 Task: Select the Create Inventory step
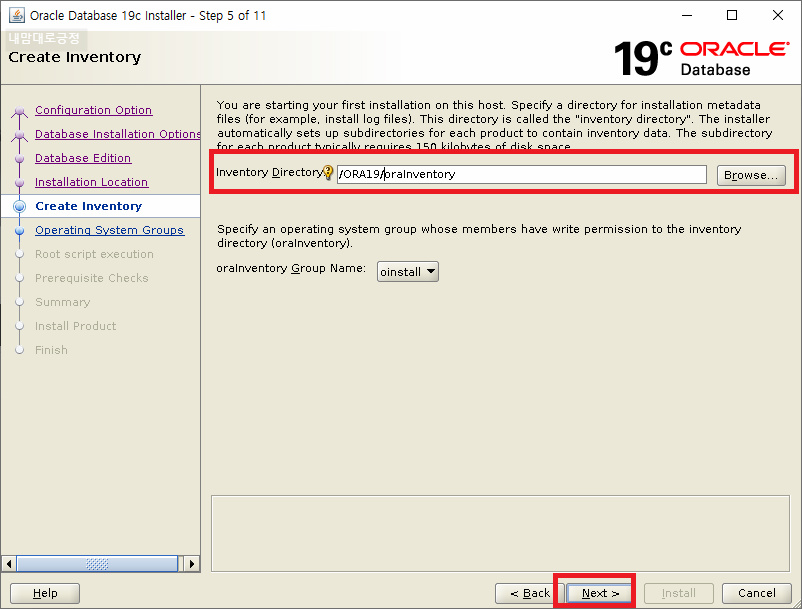pyautogui.click(x=88, y=206)
